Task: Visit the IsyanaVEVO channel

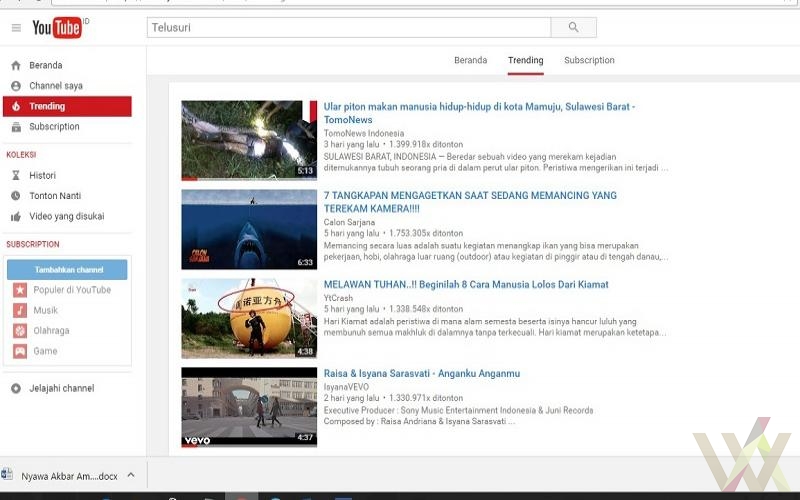Action: click(x=346, y=387)
